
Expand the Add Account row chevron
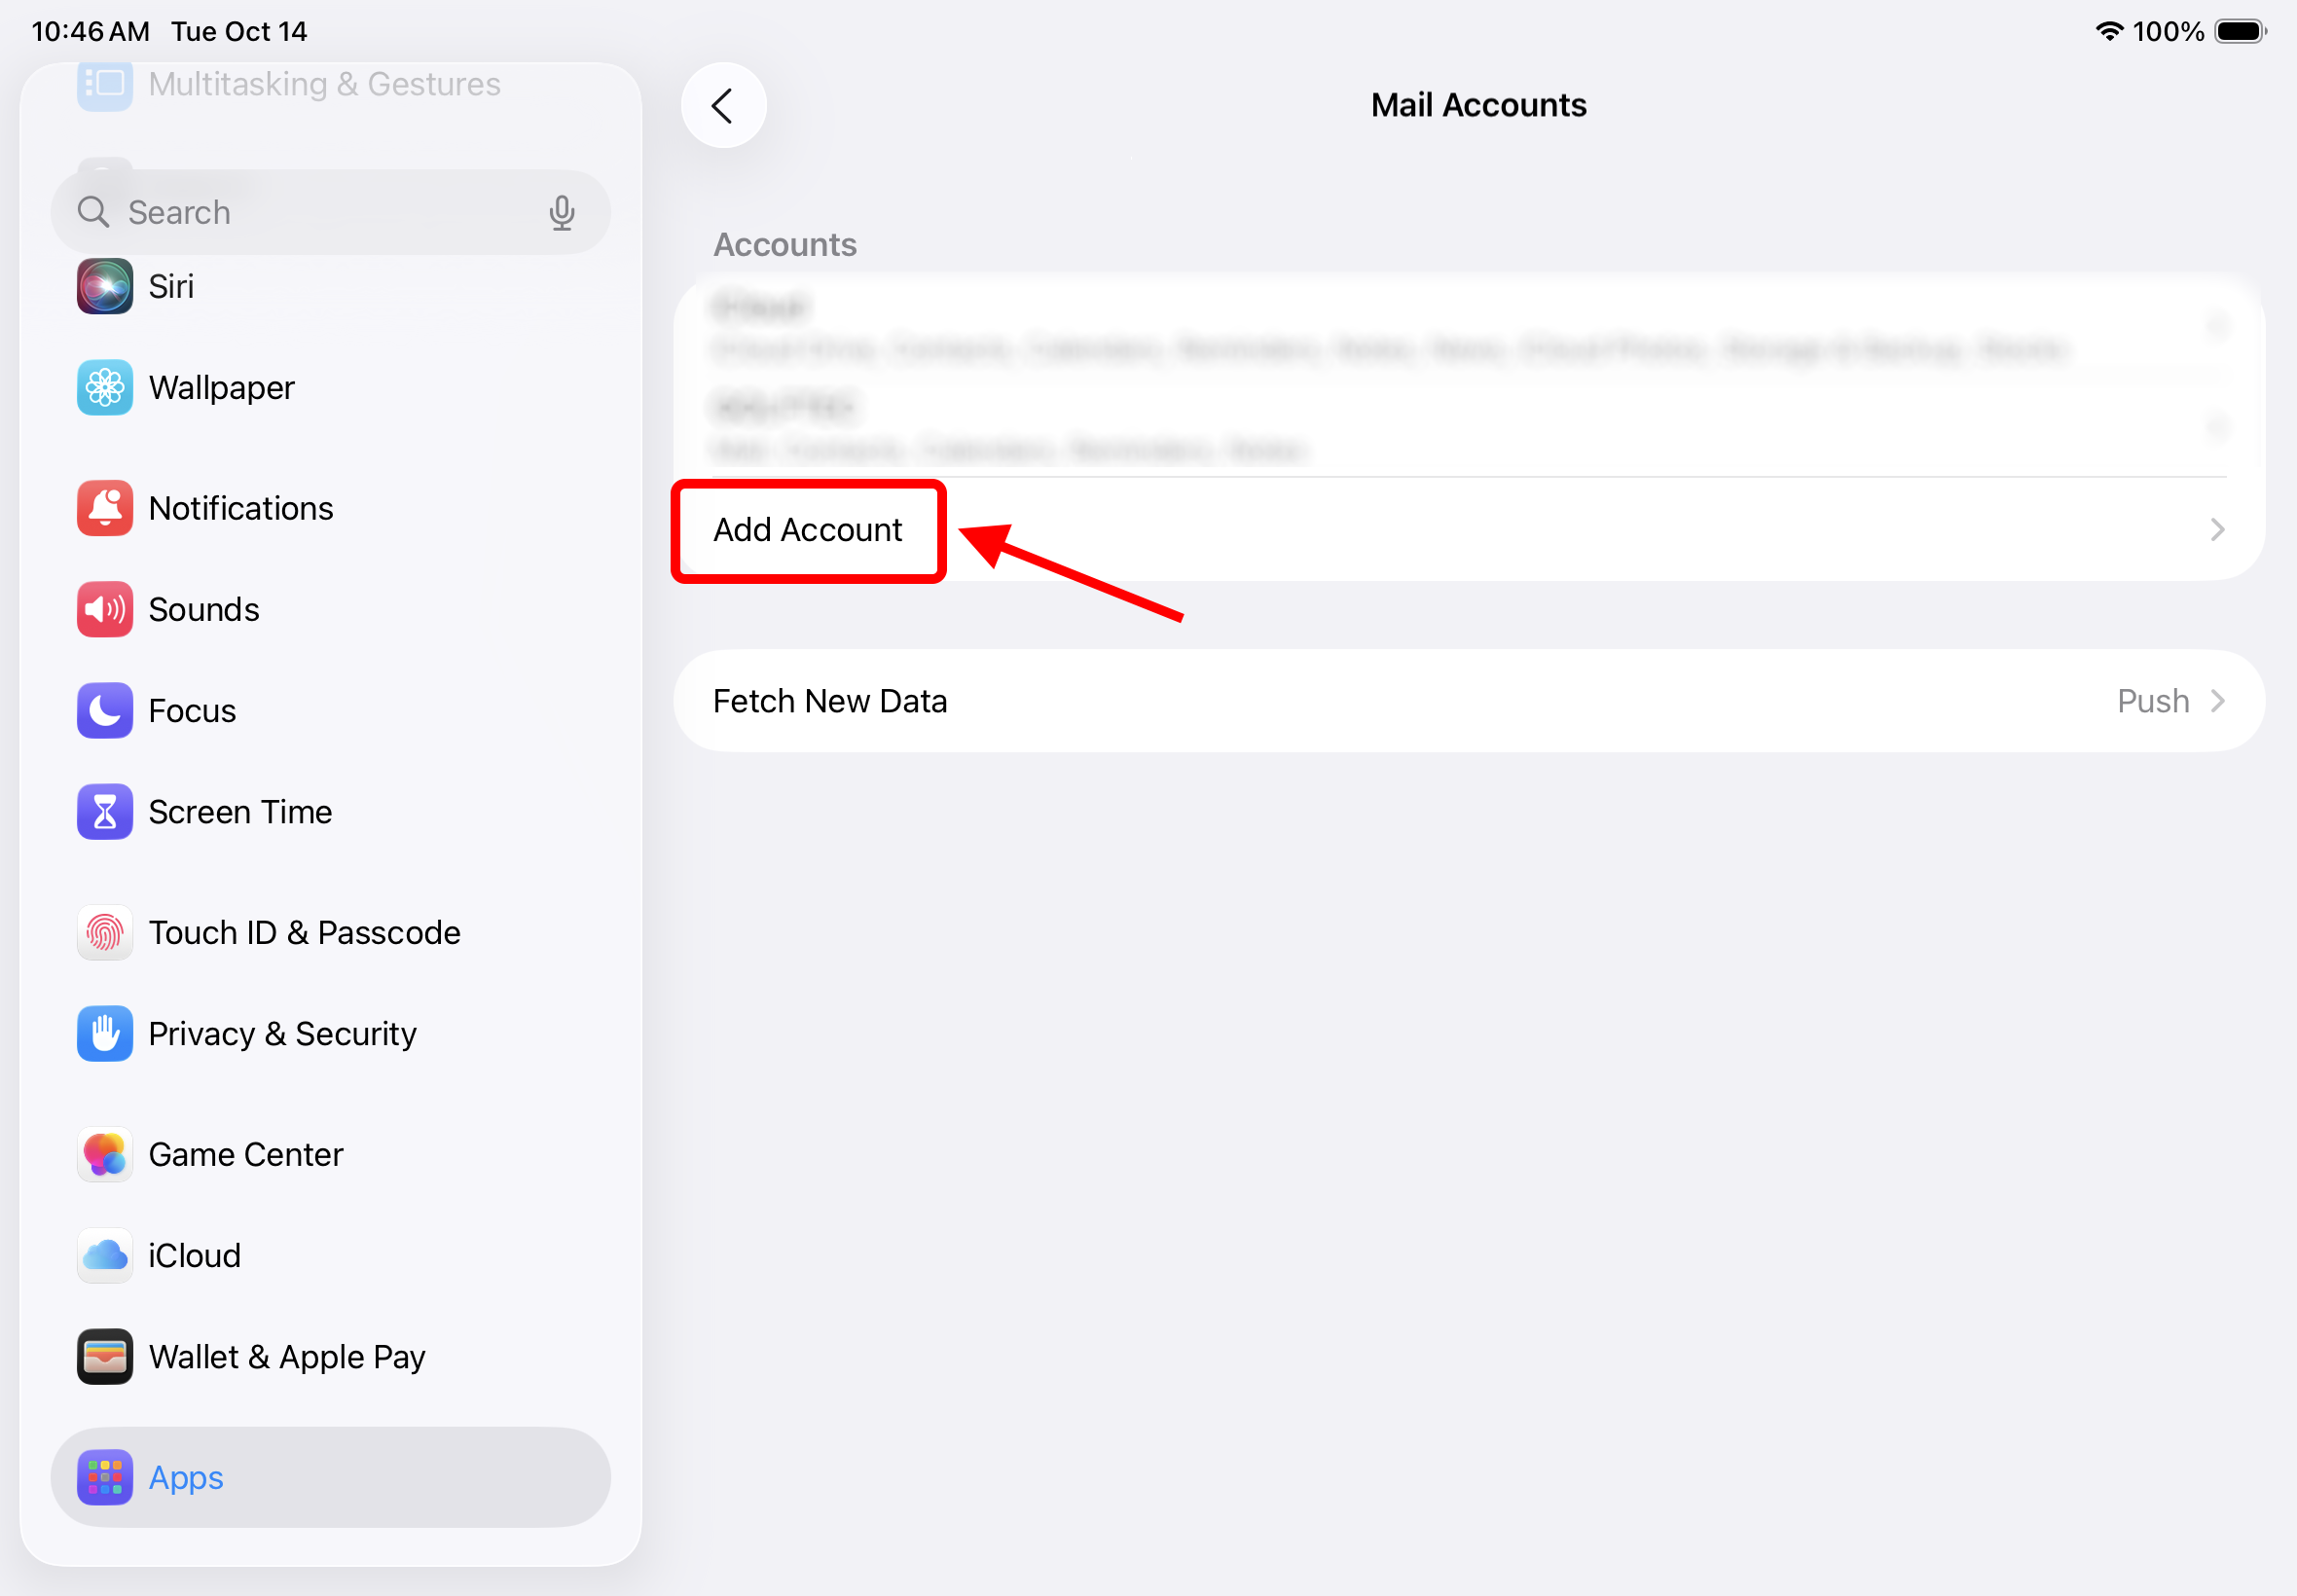click(x=2216, y=529)
